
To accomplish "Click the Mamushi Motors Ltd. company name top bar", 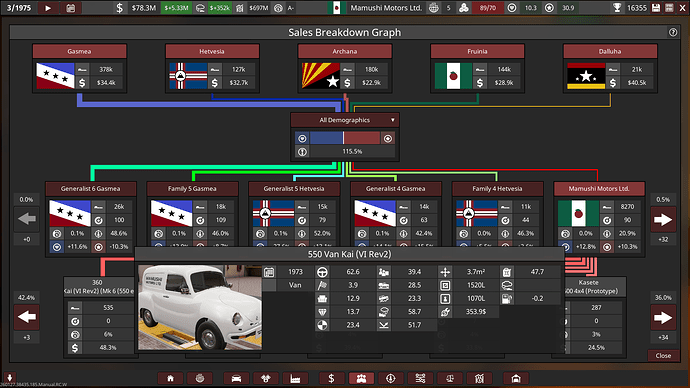I will click(386, 8).
